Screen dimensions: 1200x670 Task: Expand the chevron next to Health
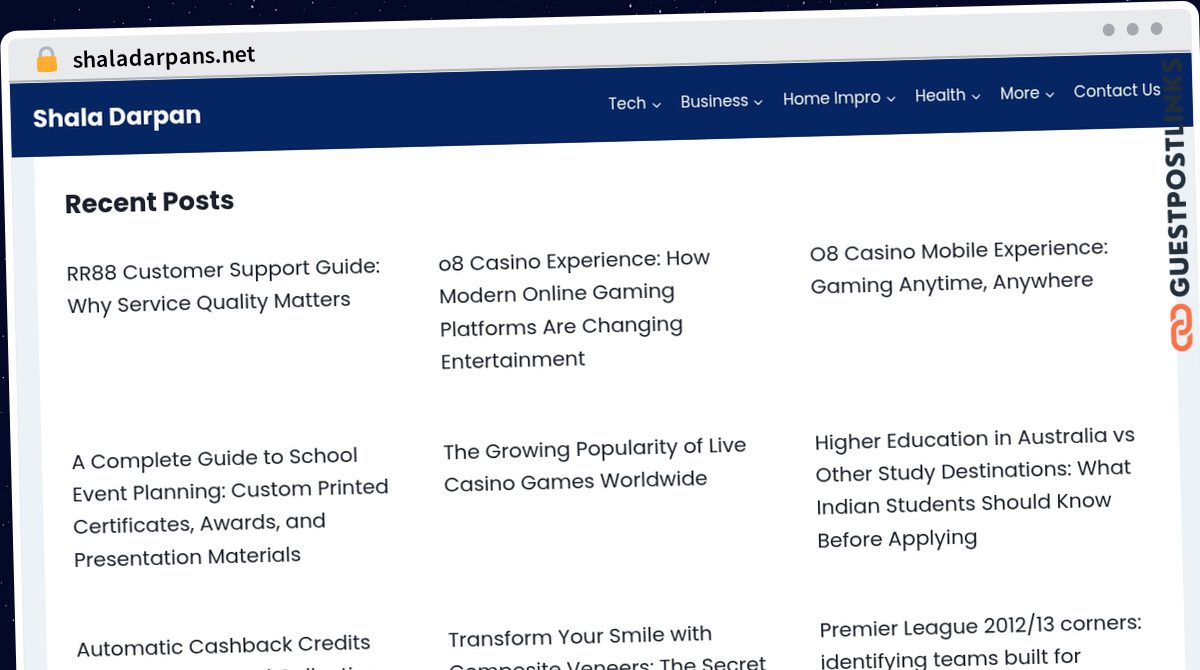point(976,96)
